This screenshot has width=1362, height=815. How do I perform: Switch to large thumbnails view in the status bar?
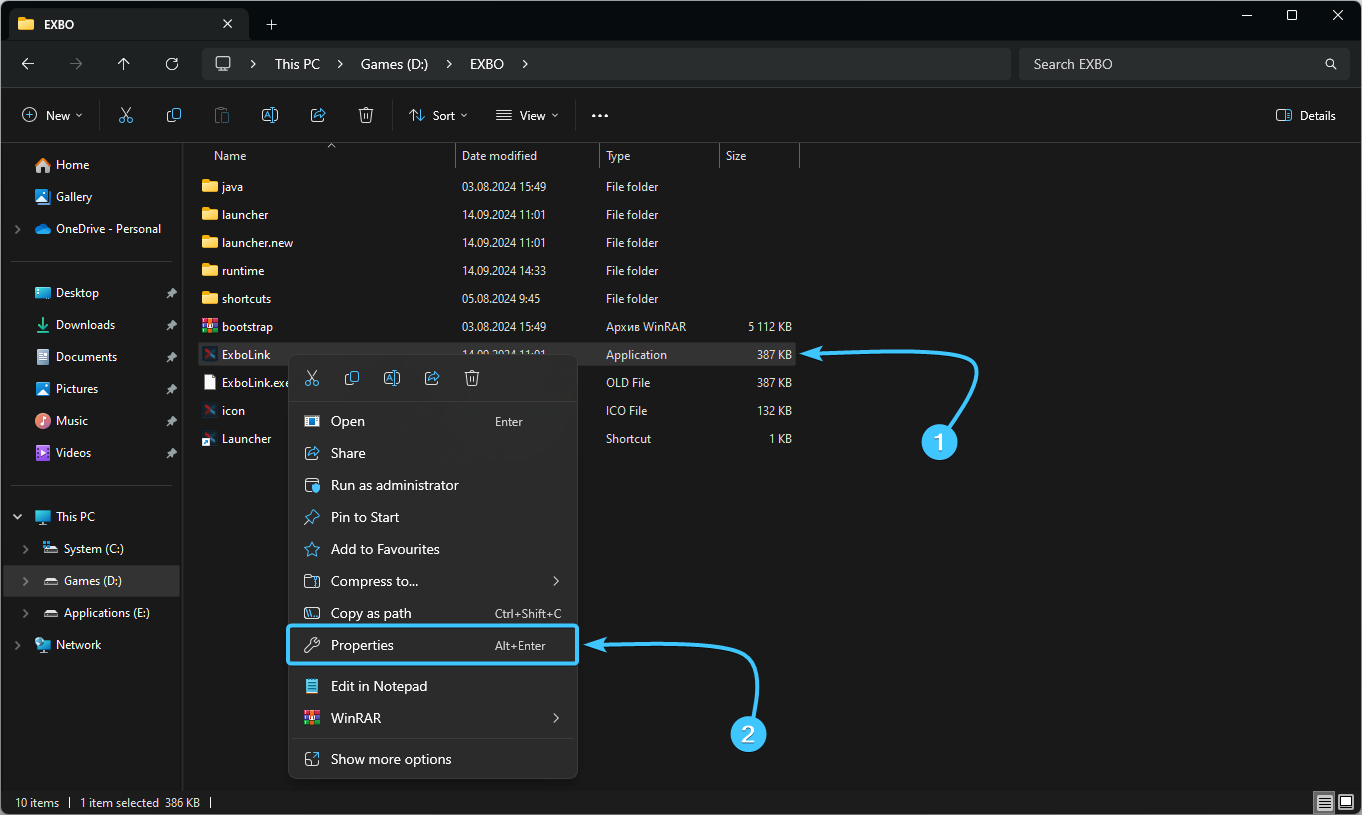click(x=1345, y=803)
